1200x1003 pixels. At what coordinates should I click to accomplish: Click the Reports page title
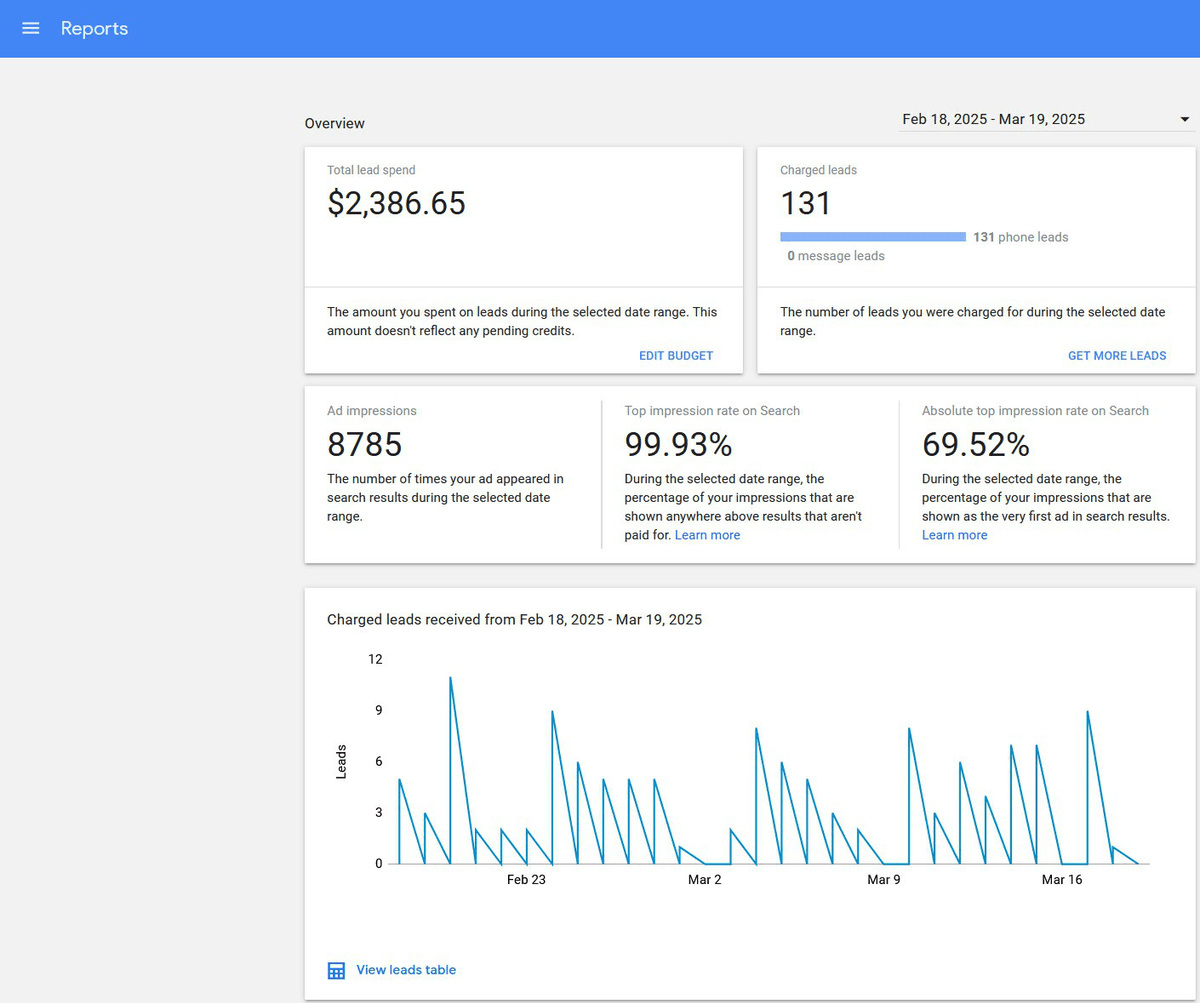click(94, 28)
